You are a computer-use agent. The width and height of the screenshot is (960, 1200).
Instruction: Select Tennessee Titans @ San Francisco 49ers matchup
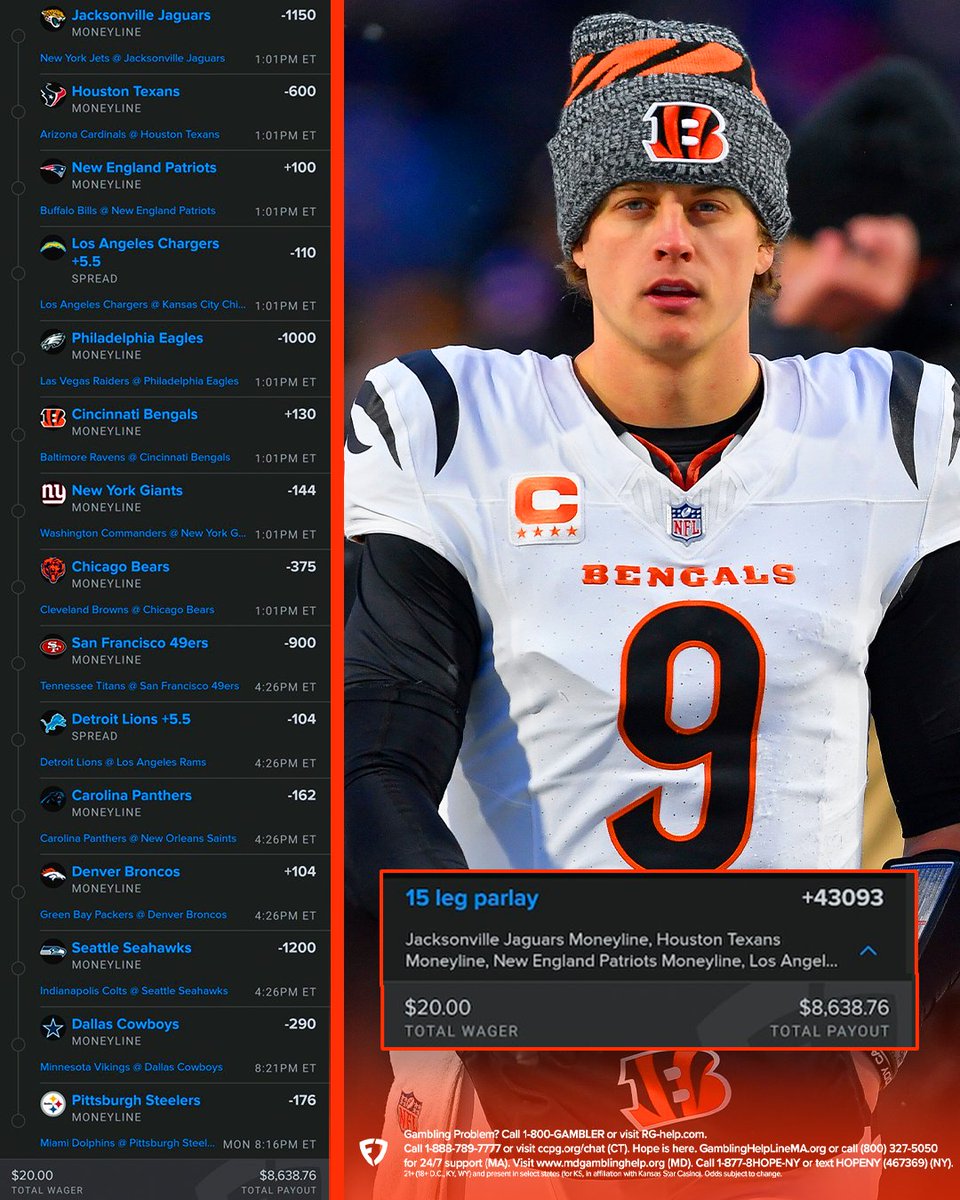(x=140, y=686)
